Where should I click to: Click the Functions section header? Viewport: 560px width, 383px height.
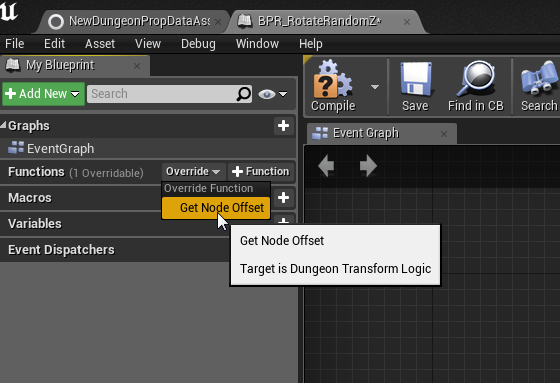coord(36,172)
